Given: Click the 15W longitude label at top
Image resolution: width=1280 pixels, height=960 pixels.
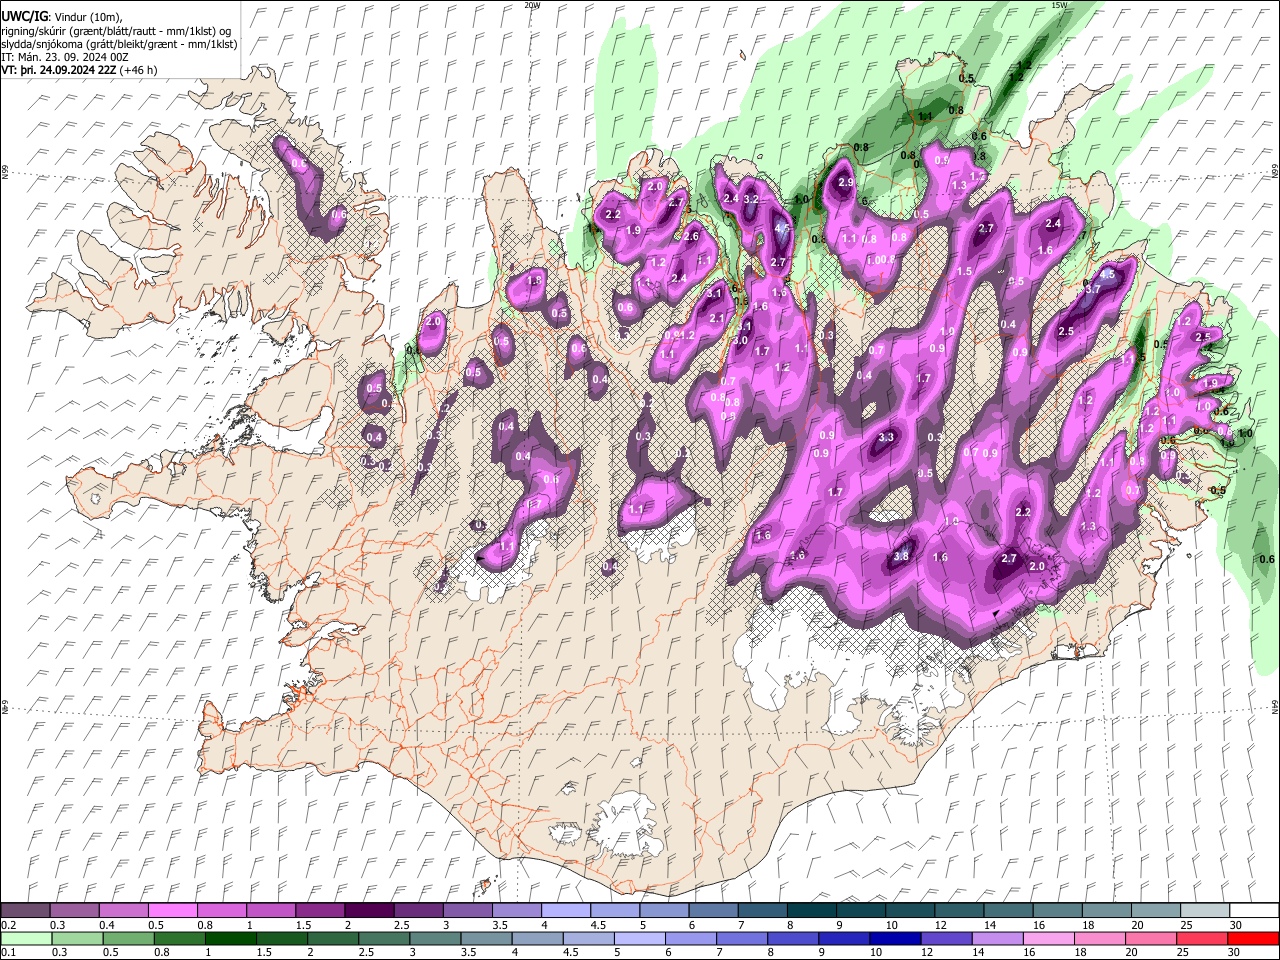Looking at the screenshot, I should tap(1059, 5).
